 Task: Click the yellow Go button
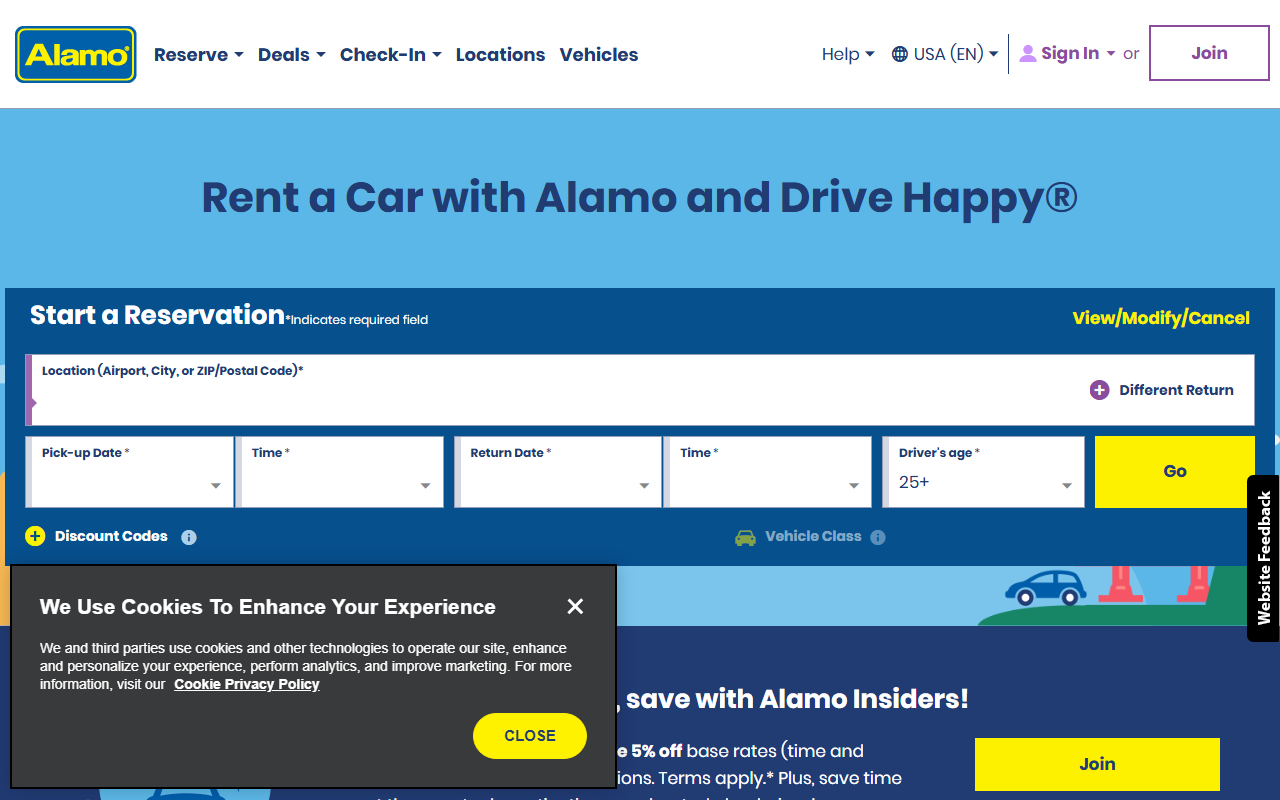click(x=1175, y=472)
